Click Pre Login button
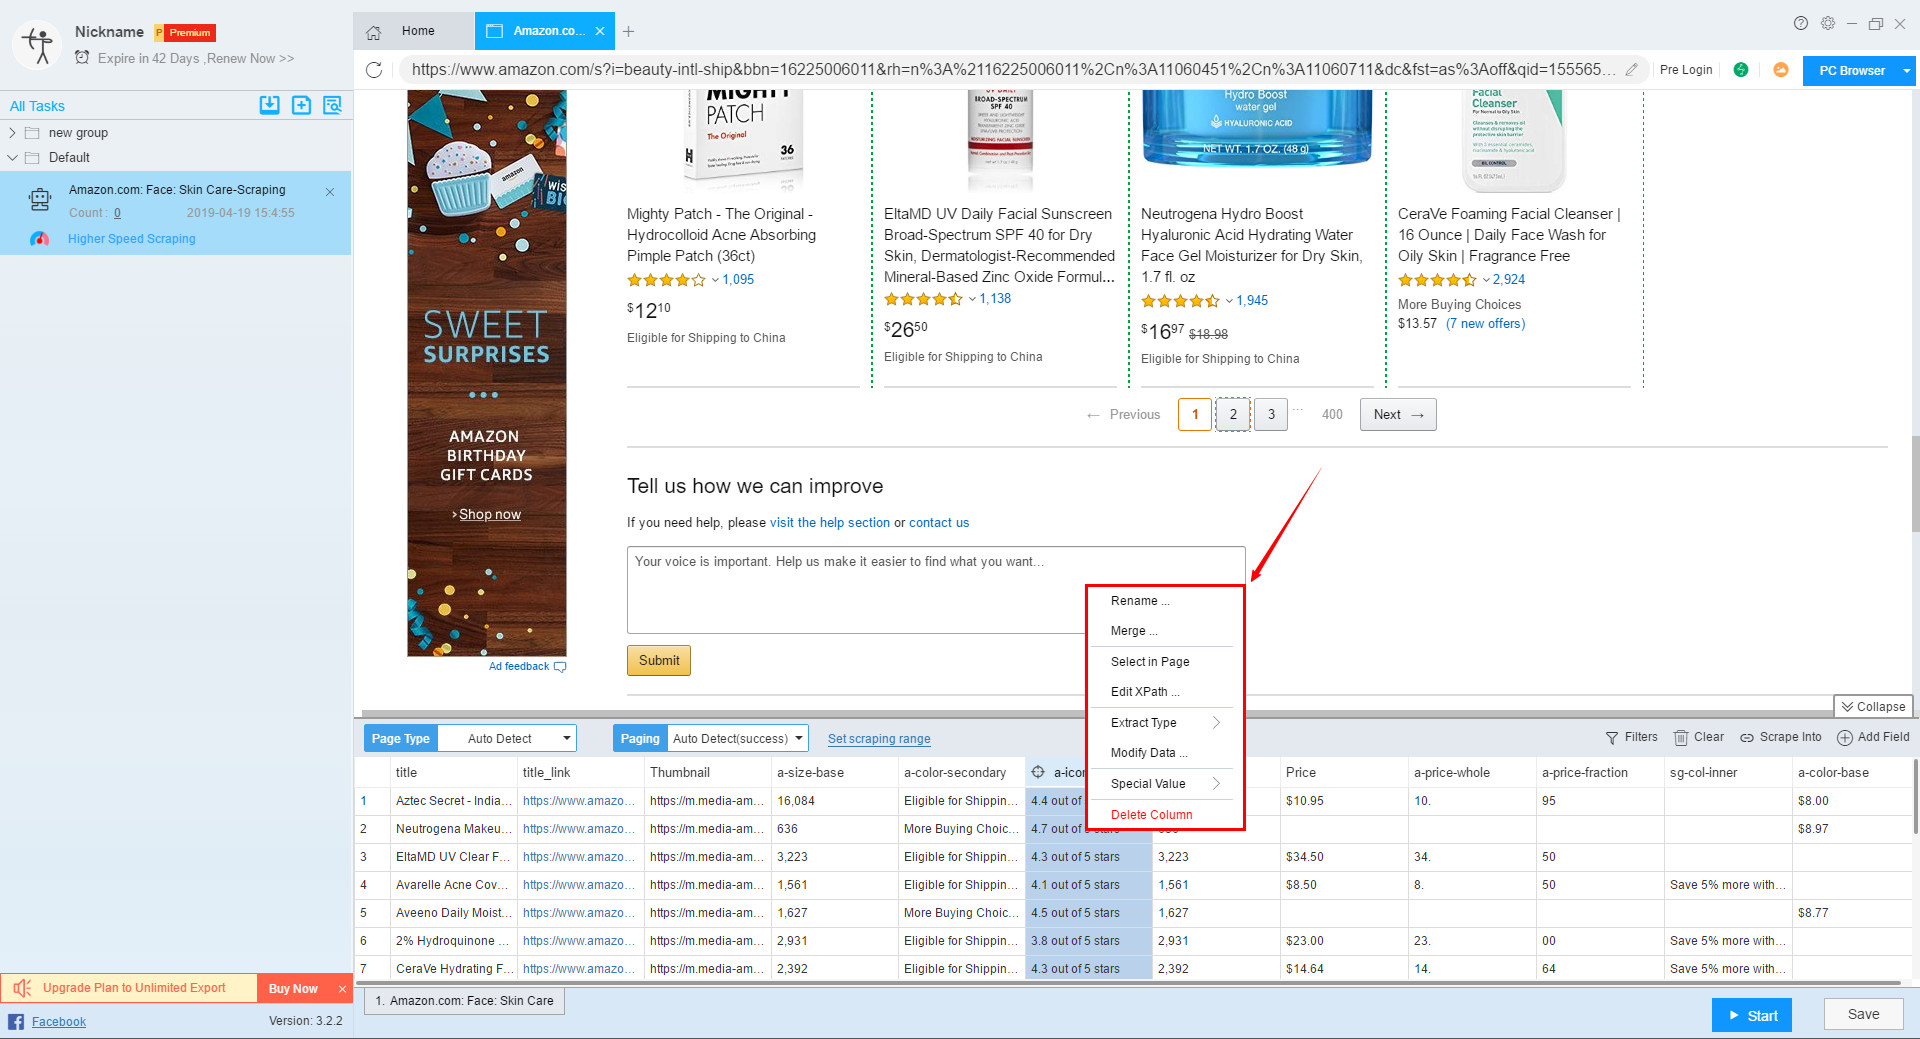1920x1039 pixels. pyautogui.click(x=1686, y=70)
